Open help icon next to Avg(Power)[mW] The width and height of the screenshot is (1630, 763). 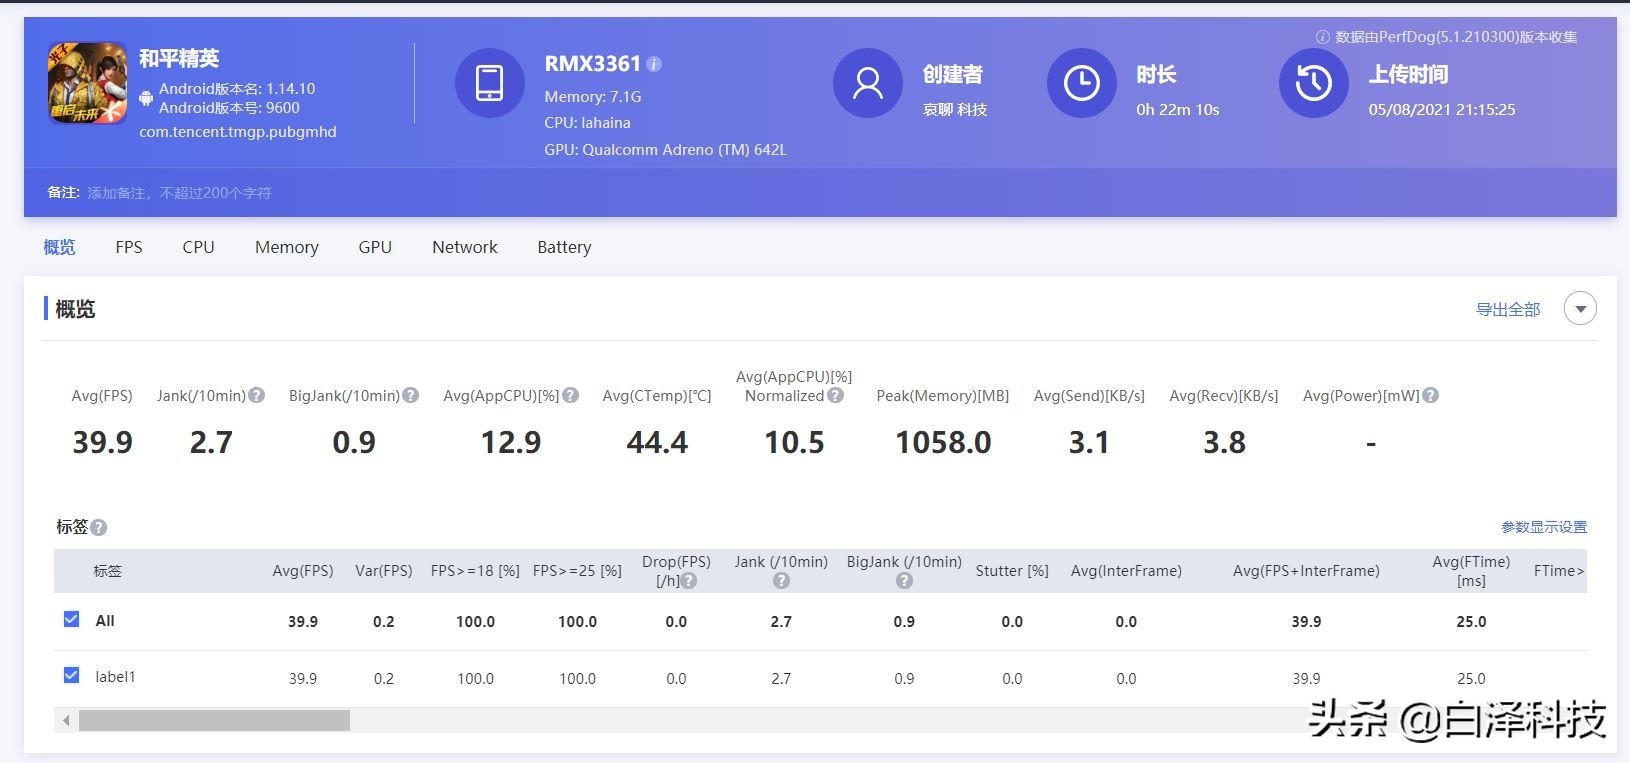click(x=1431, y=395)
